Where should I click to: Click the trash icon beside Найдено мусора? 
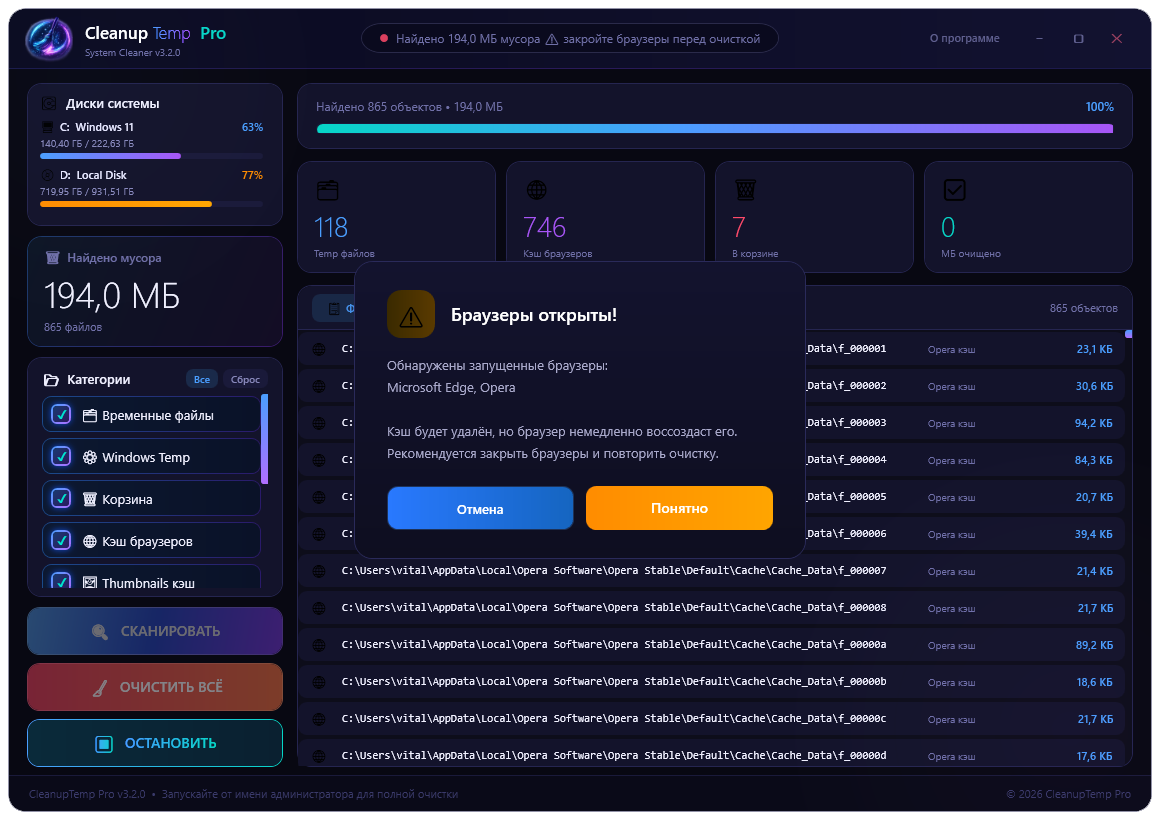click(53, 258)
